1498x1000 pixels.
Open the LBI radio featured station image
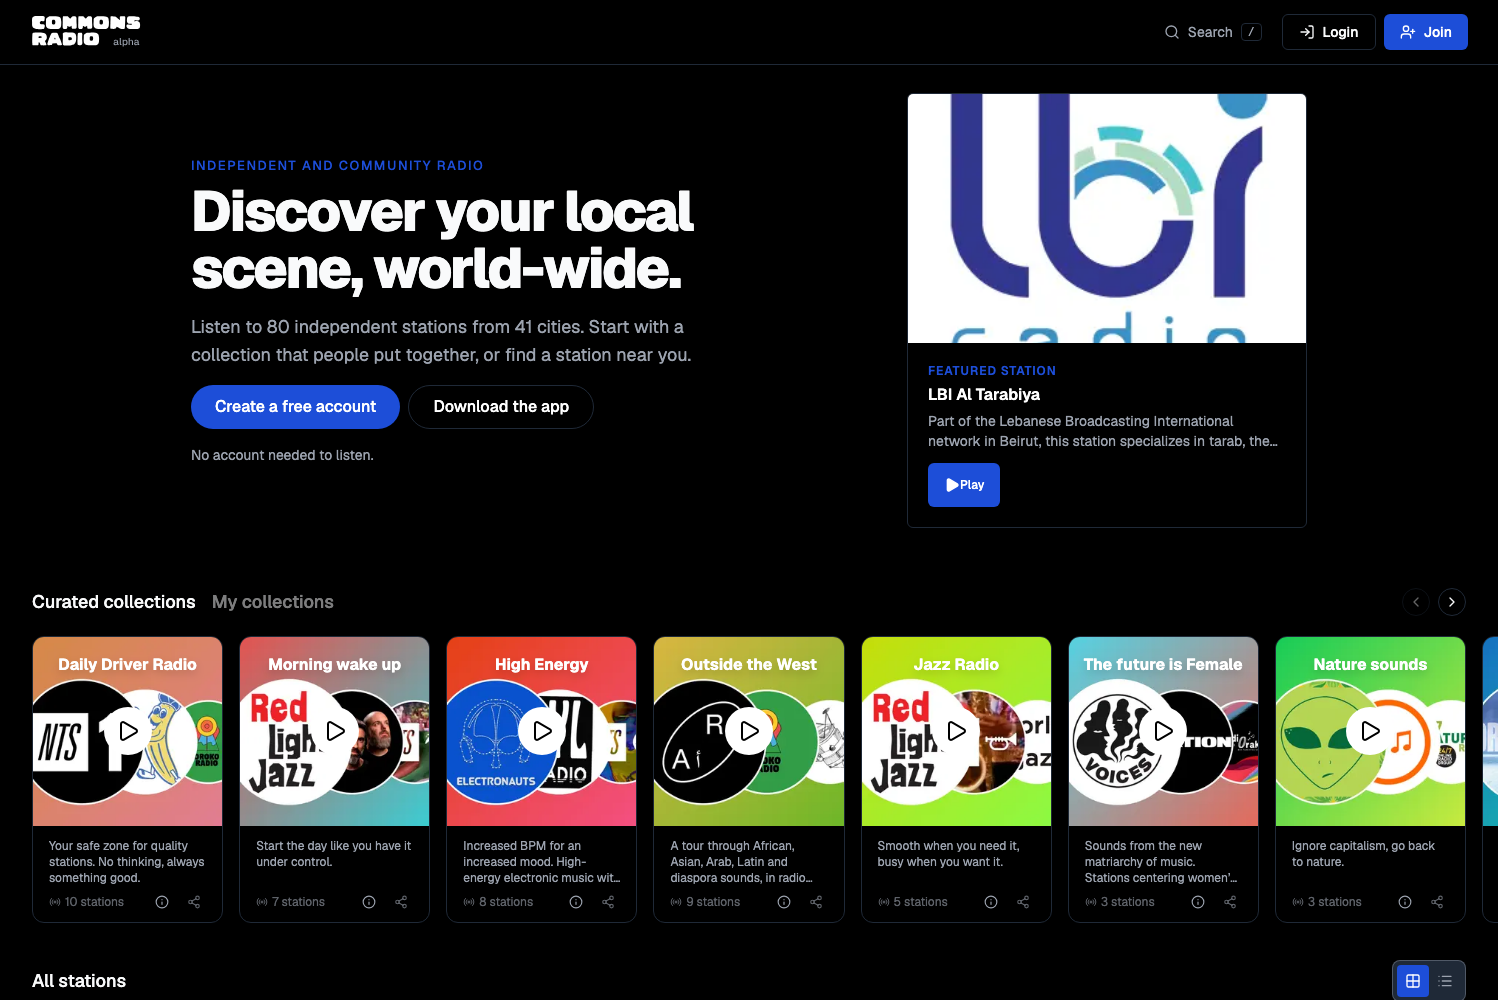click(x=1106, y=218)
